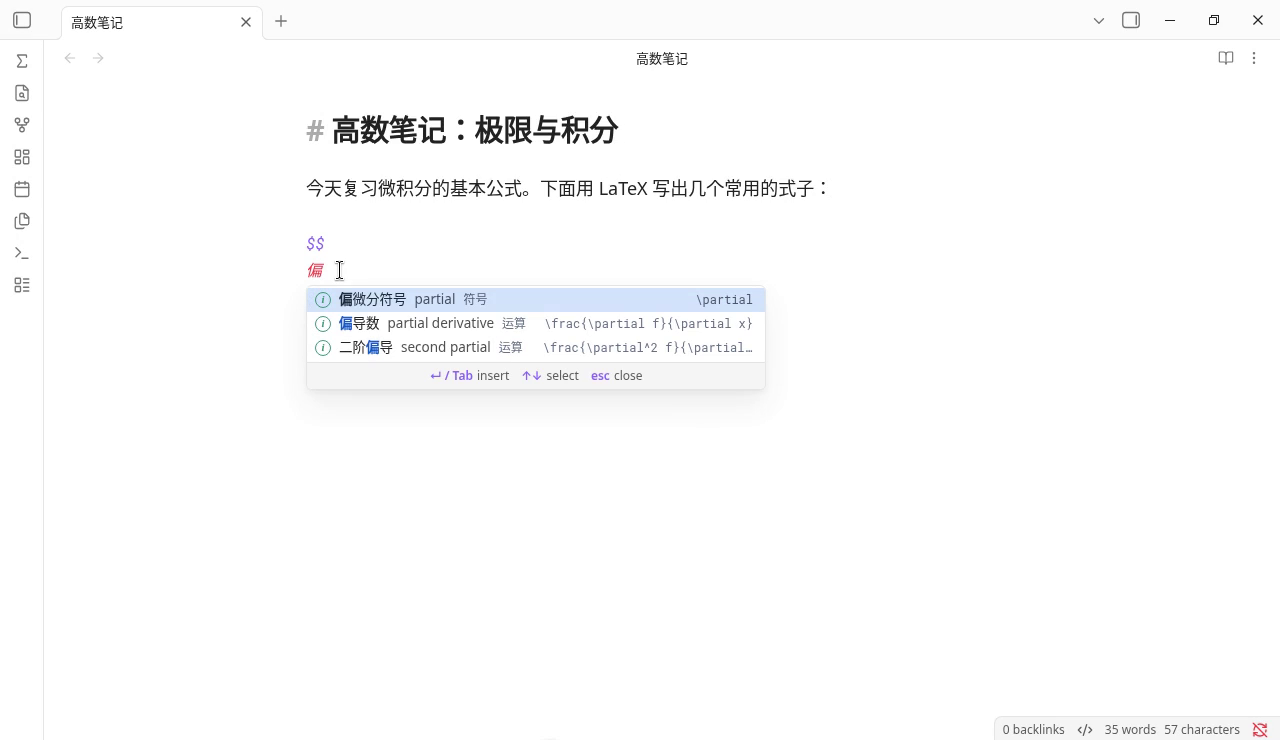Expand the tab list chevron dropdown
This screenshot has width=1280, height=740.
(1099, 20)
